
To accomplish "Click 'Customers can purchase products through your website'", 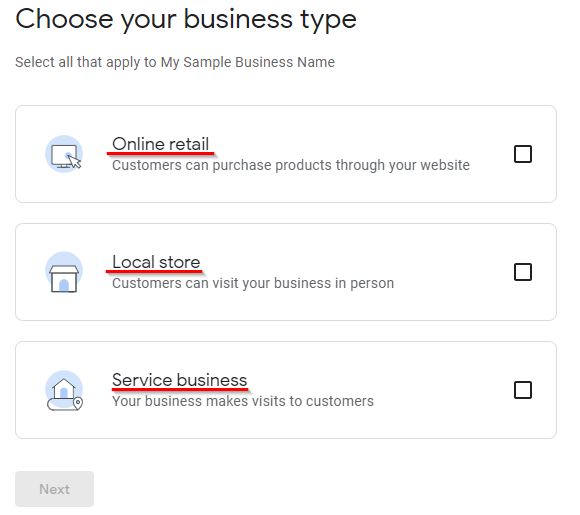I will click(291, 165).
